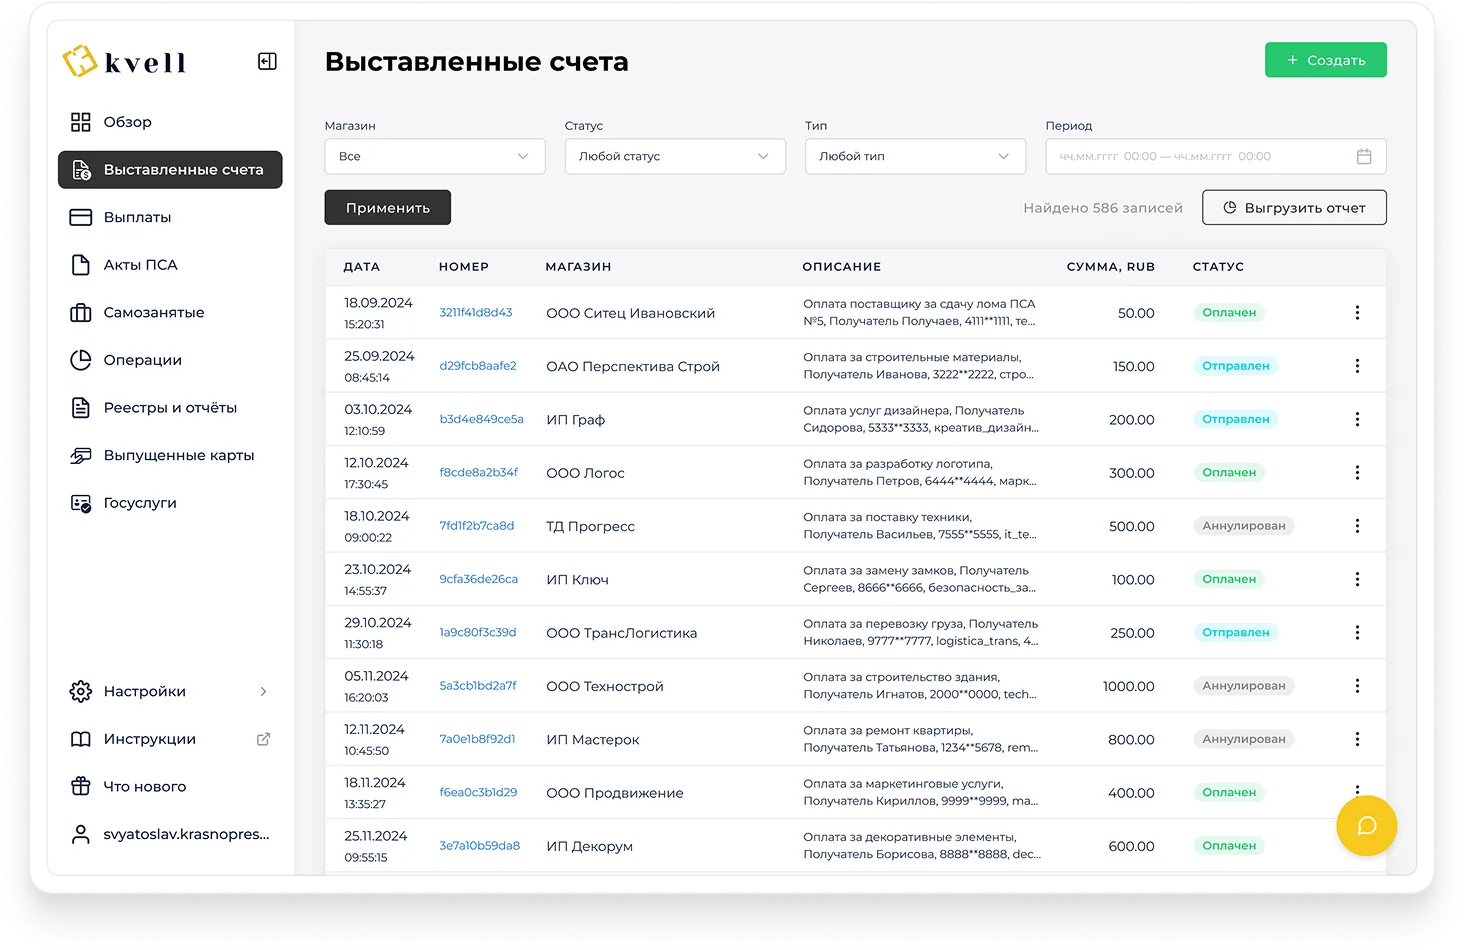The height and width of the screenshot is (950, 1464).
Task: Click the kvell logo
Action: 125,62
